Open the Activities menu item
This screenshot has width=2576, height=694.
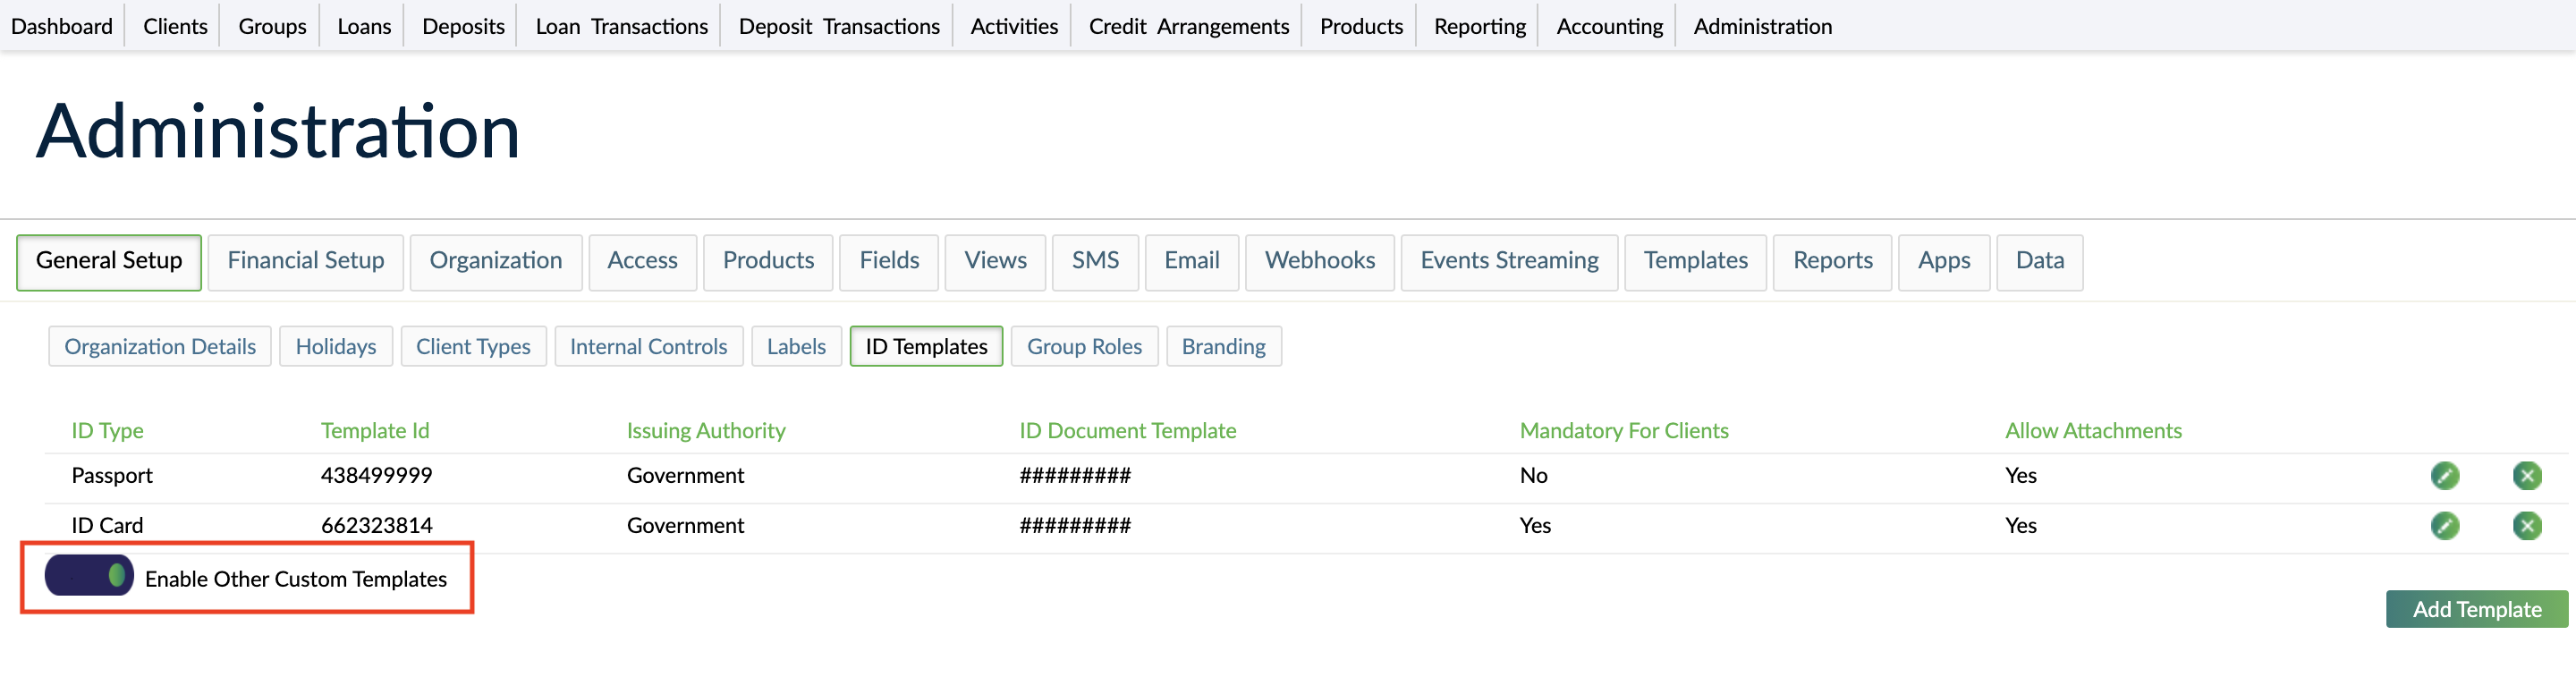pos(1014,26)
